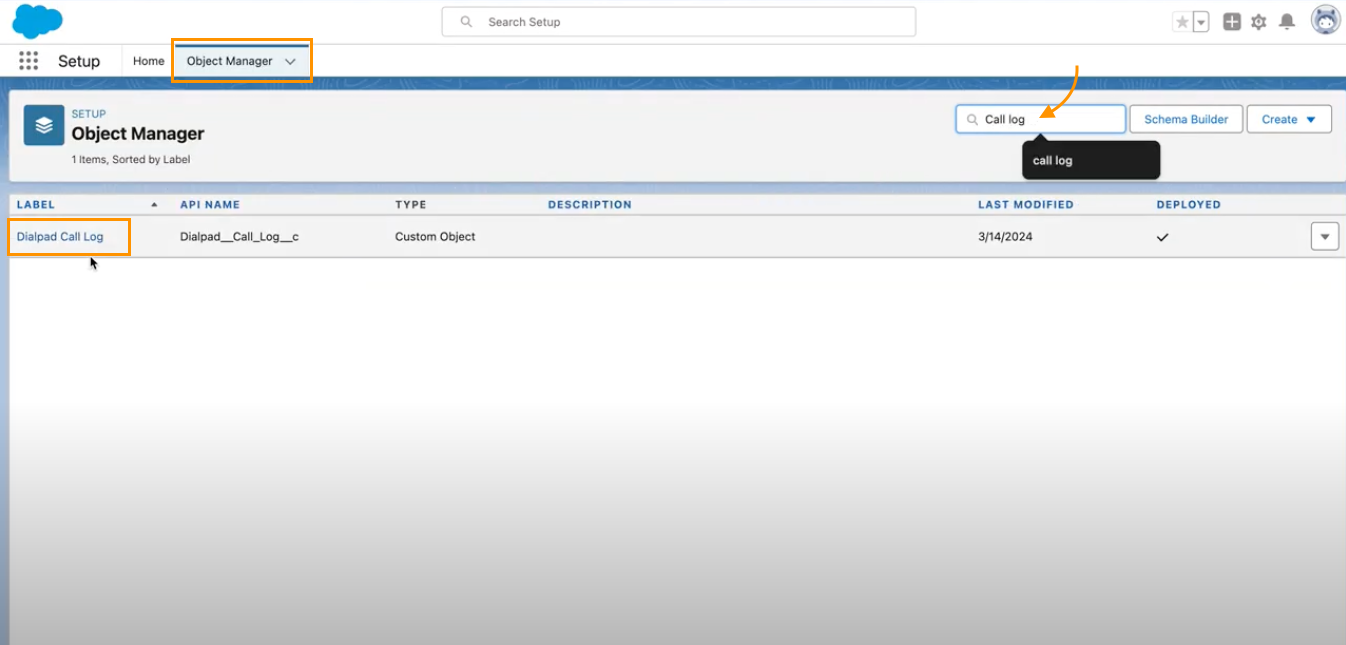Screen dimensions: 1346x645
Task: Sort by the Type column header
Action: point(411,204)
